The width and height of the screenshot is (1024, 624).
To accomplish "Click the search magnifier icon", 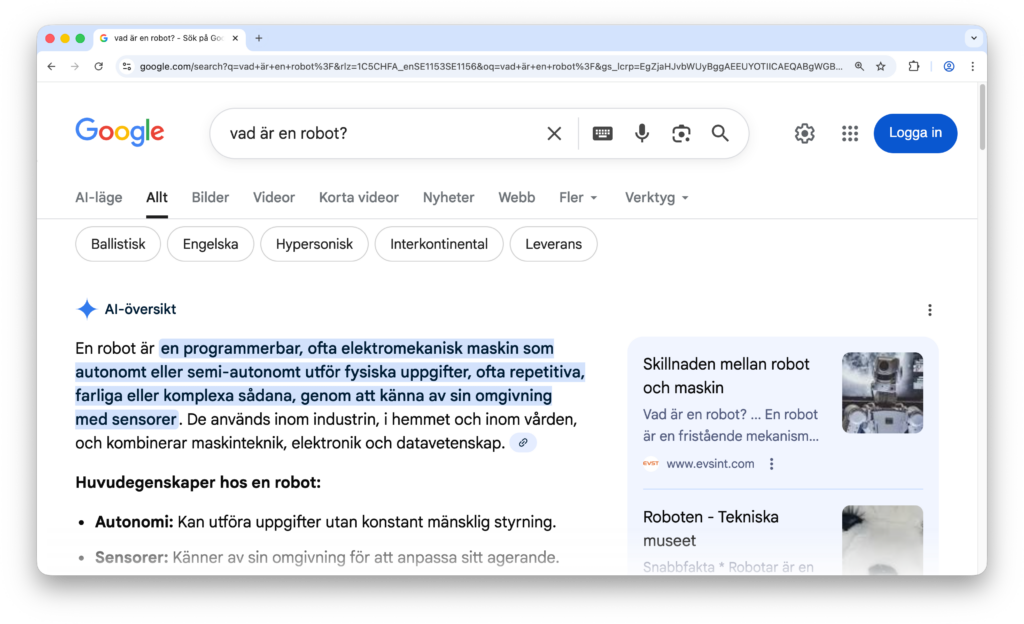I will (x=720, y=132).
